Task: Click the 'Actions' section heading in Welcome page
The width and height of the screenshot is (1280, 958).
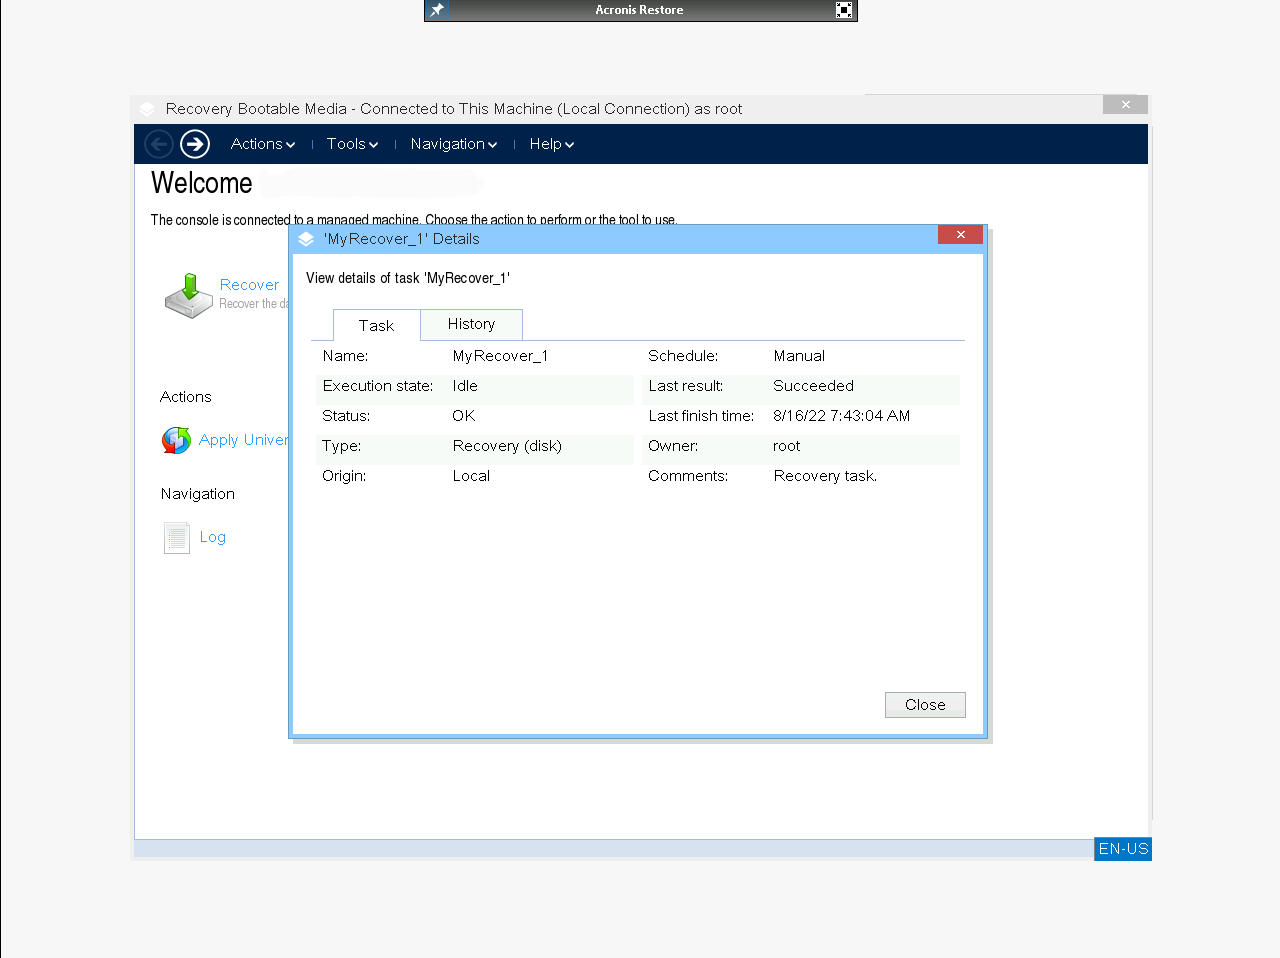Action: pos(186,397)
